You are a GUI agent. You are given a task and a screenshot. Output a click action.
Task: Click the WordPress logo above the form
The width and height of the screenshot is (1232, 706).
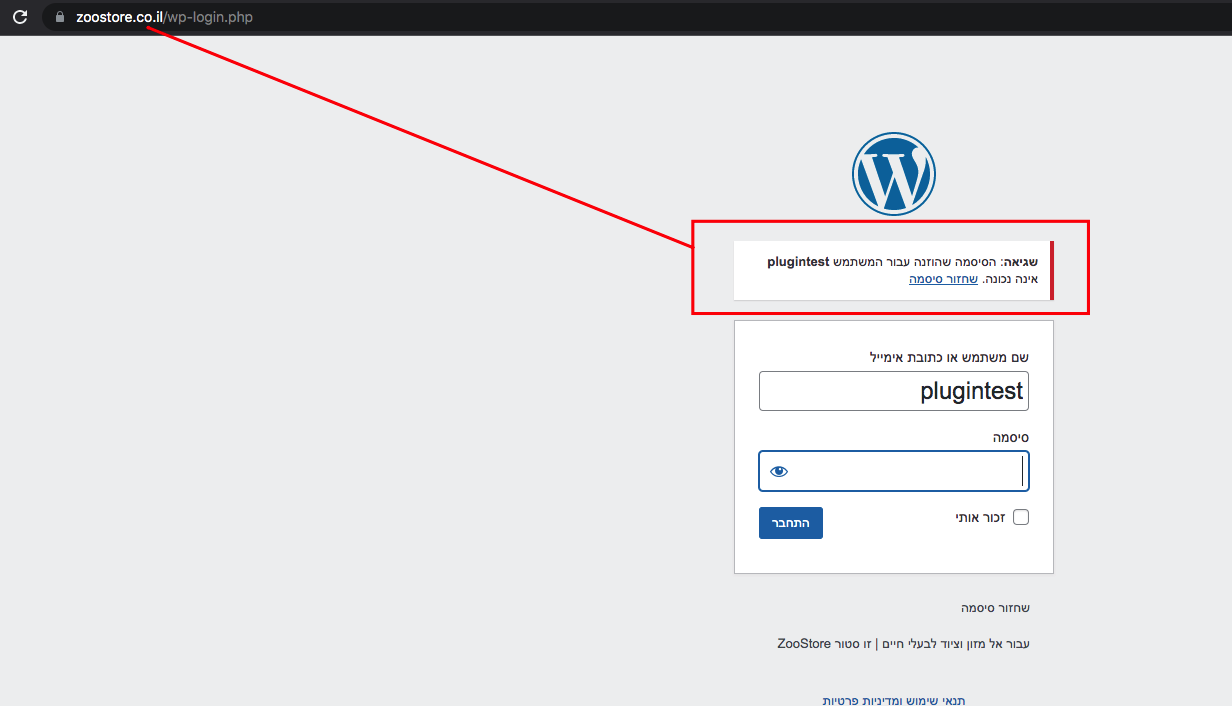coord(894,174)
